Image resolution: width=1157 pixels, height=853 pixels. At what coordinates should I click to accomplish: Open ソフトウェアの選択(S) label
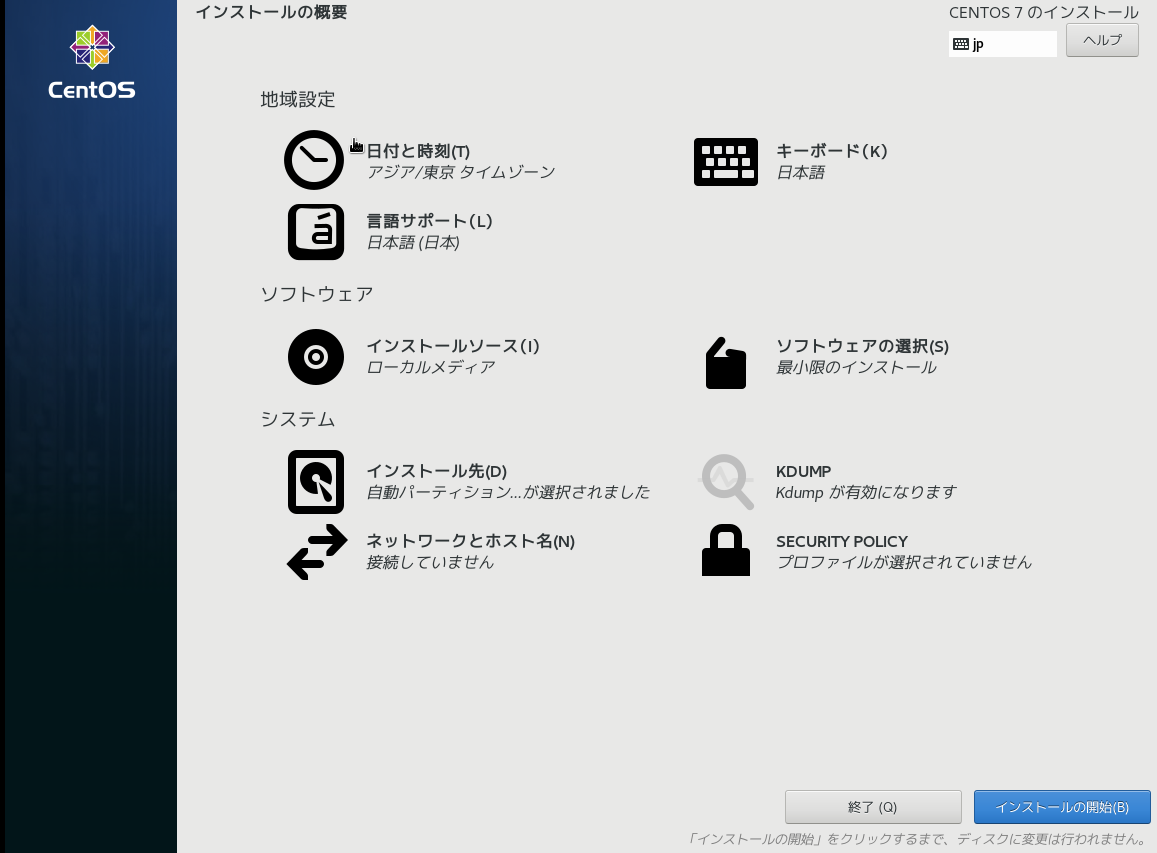click(x=862, y=346)
